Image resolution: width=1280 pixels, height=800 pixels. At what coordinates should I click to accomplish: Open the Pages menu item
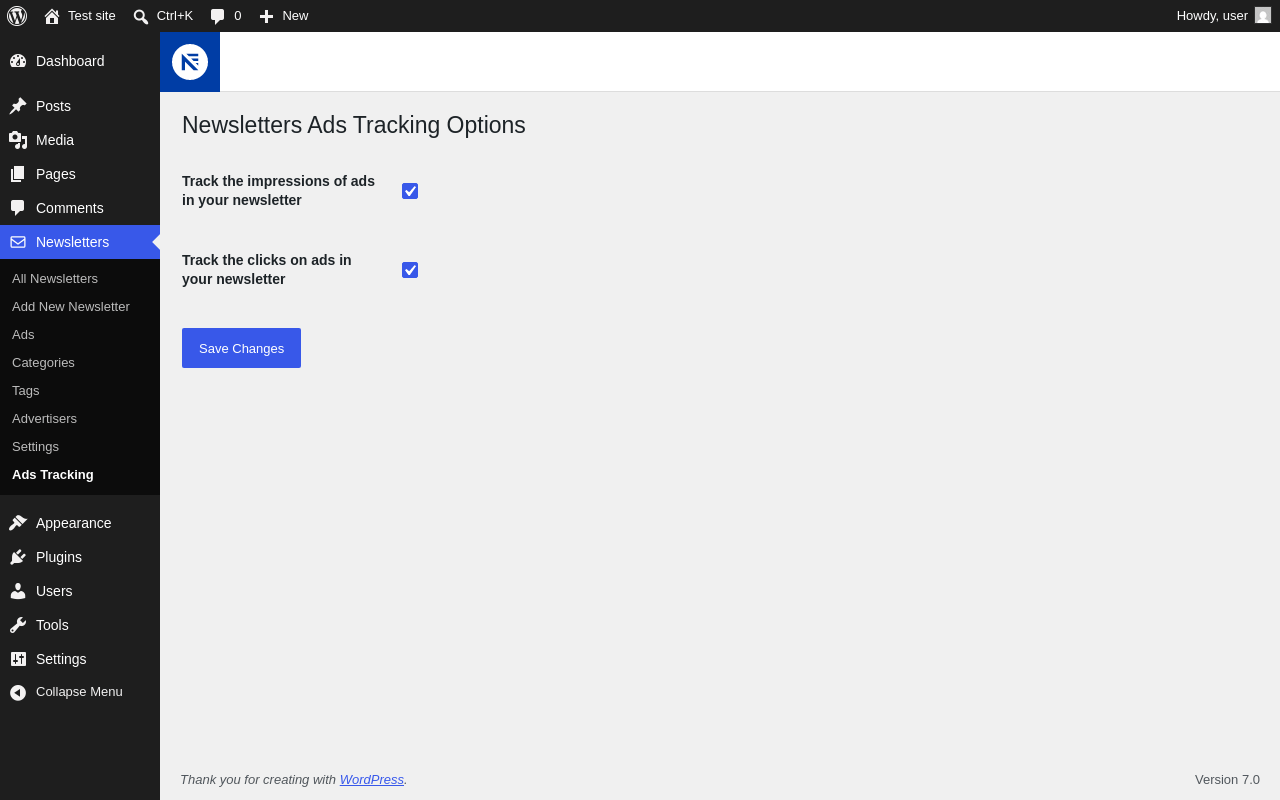point(80,174)
